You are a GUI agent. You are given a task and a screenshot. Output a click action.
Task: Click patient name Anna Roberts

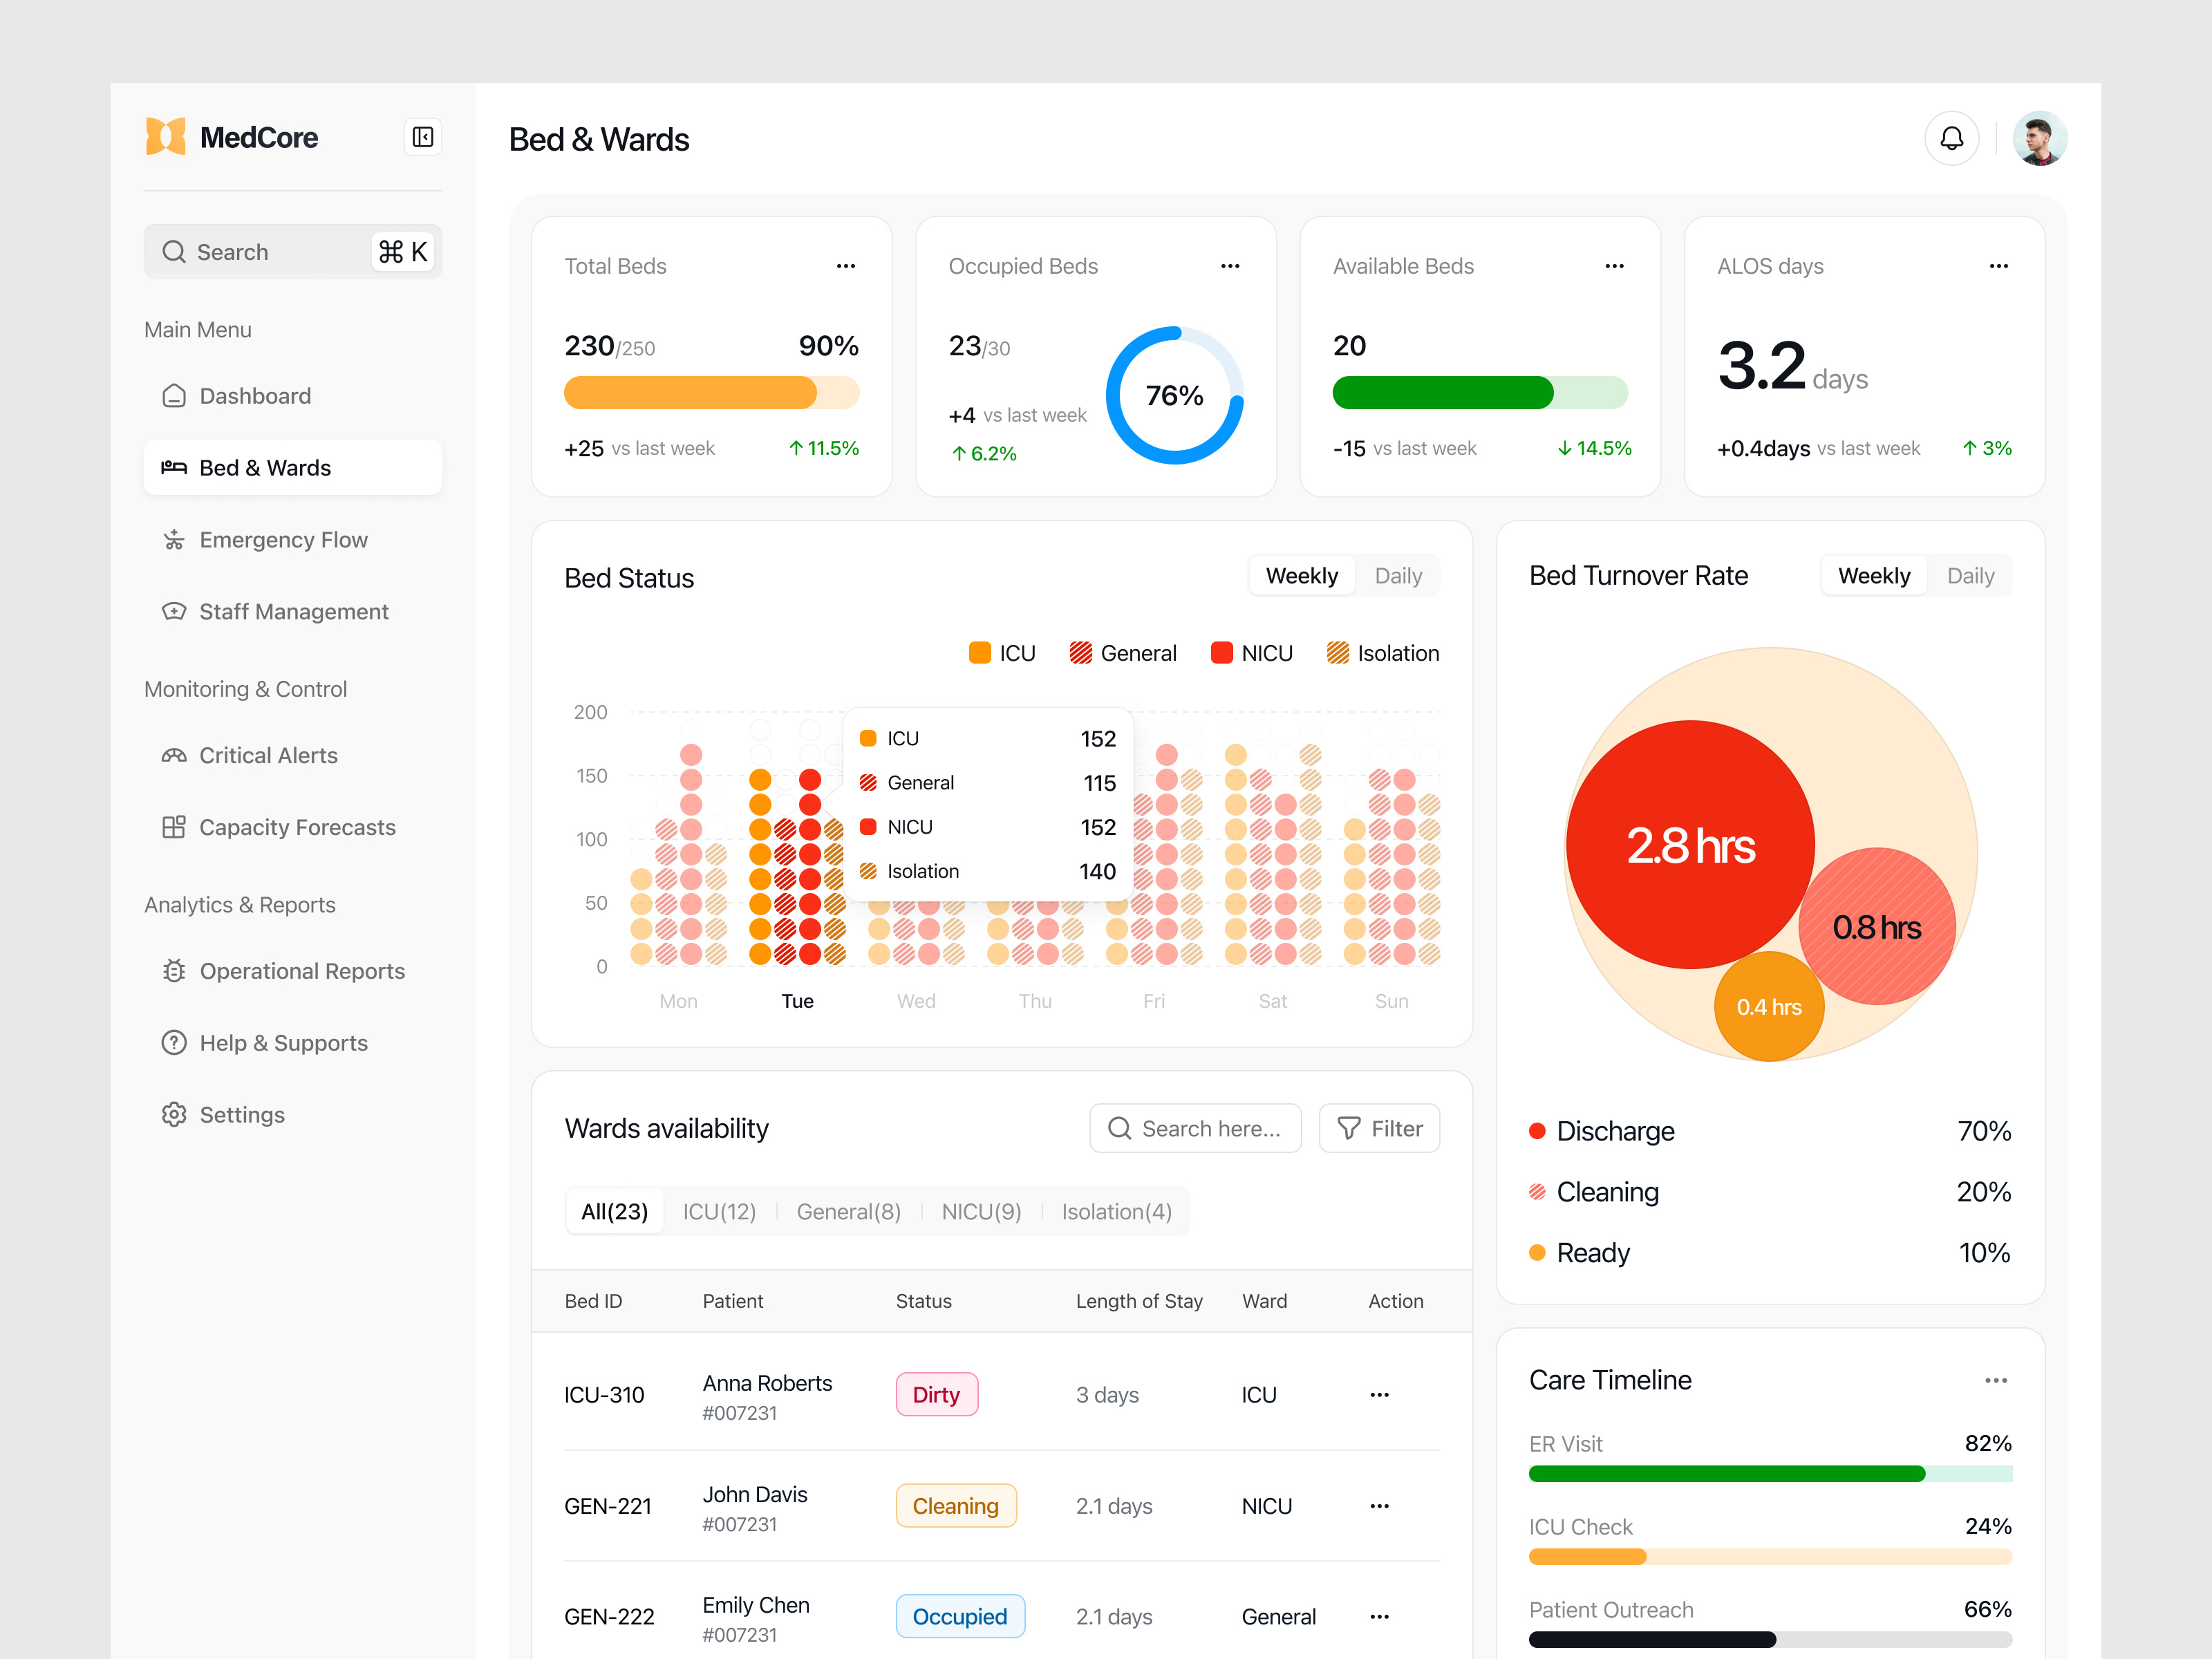(x=767, y=1383)
